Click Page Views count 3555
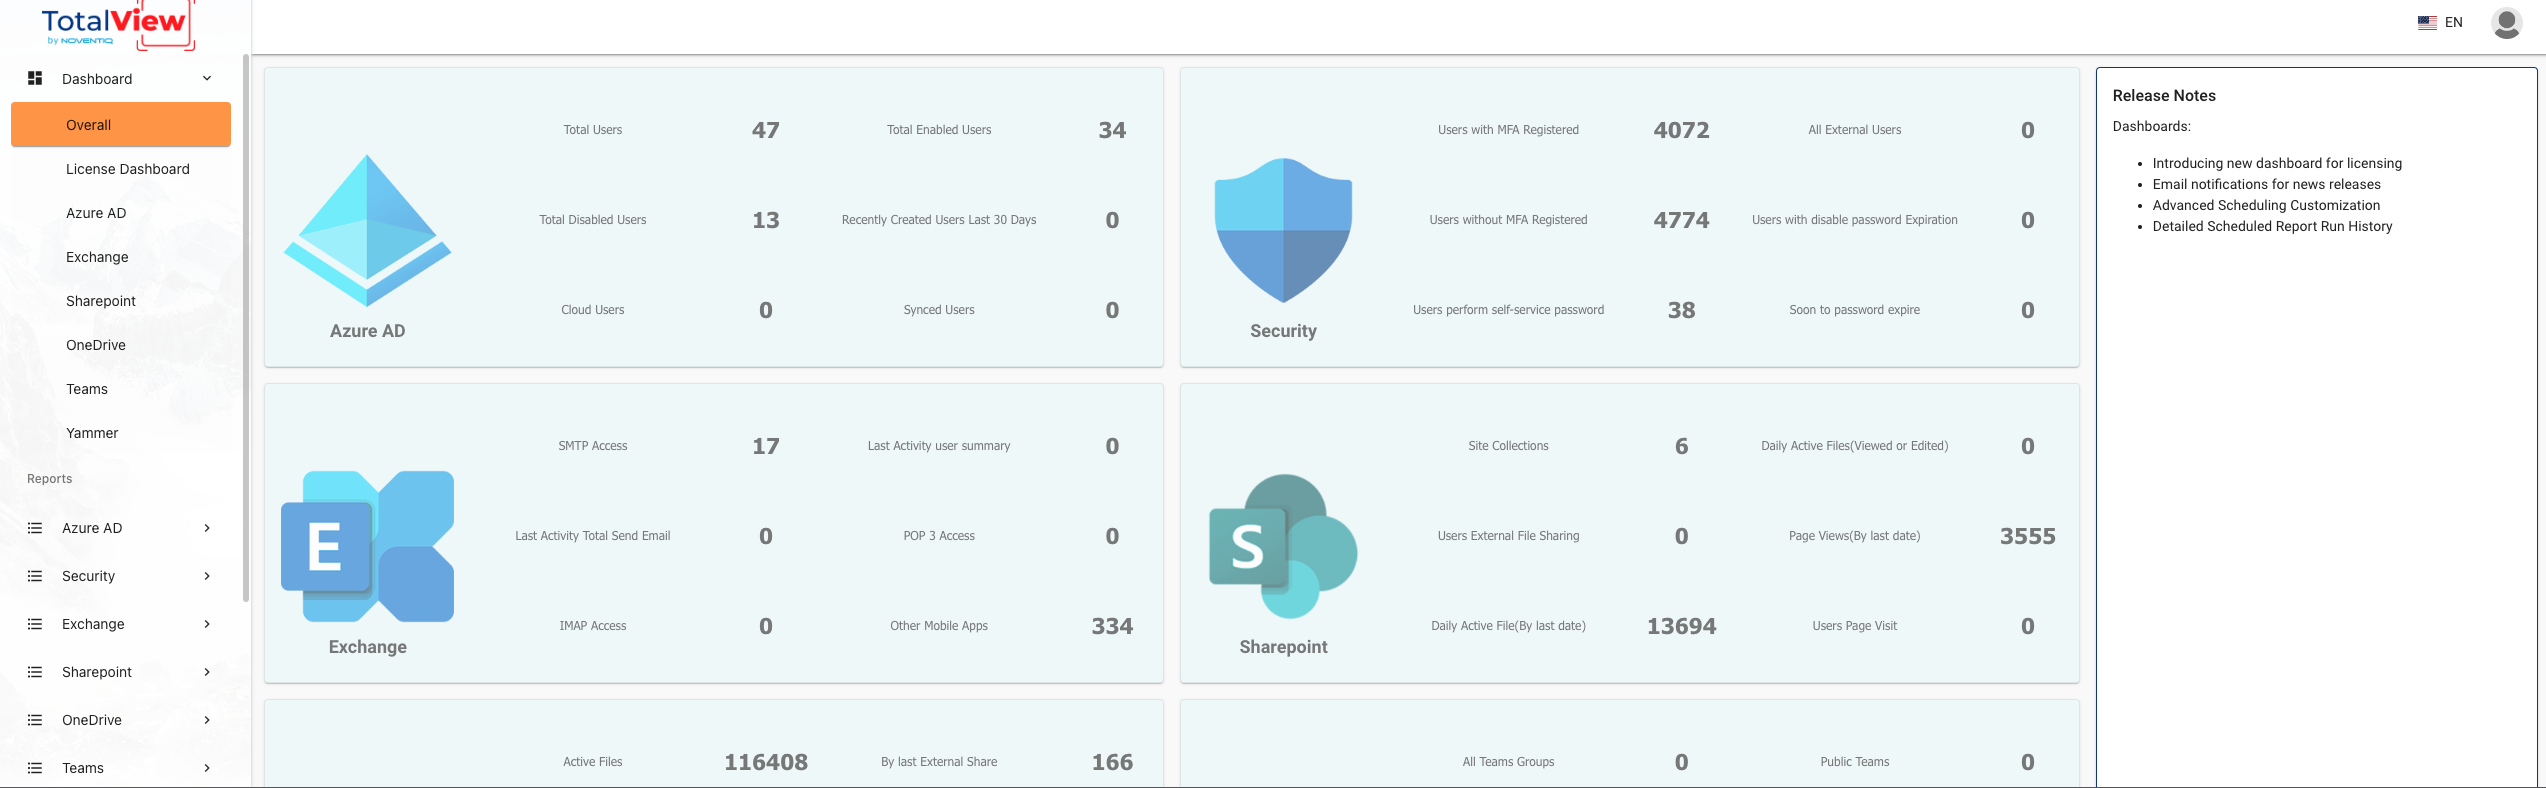Image resolution: width=2546 pixels, height=788 pixels. pos(2028,536)
